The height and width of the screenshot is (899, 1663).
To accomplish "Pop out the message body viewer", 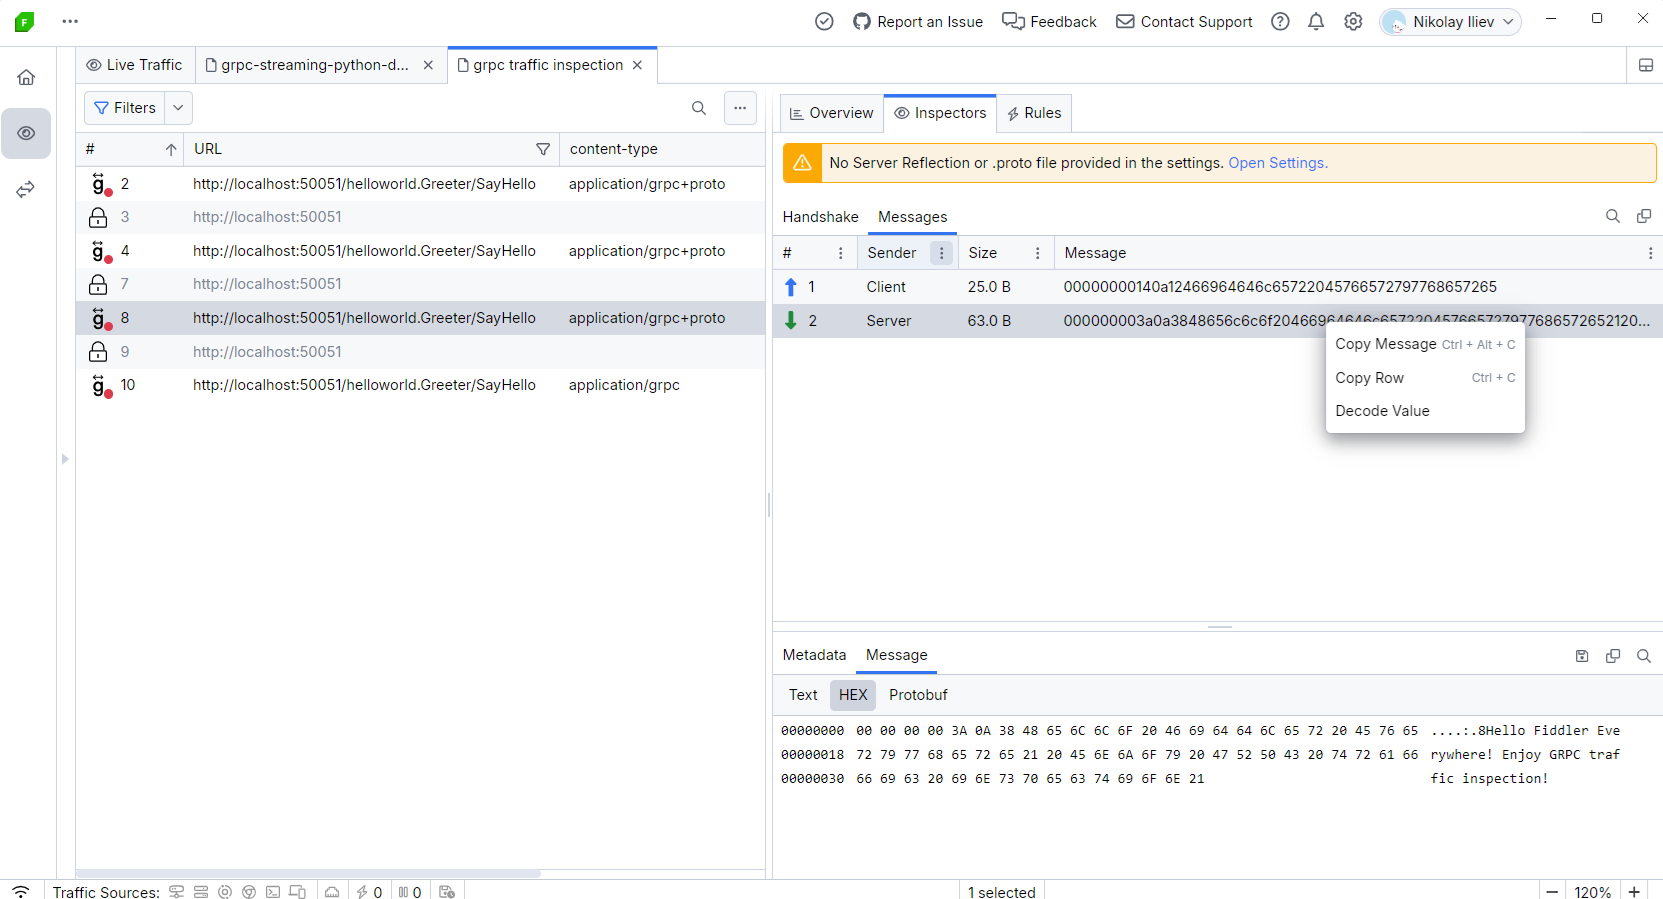I will coord(1613,656).
